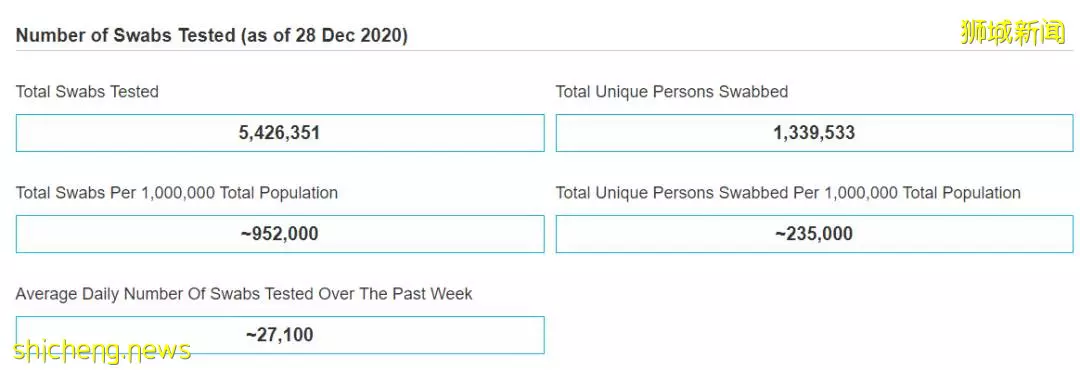Viewport: 1080px width, 370px height.
Task: Click the 28 Dec 2020 date in heading
Action: [349, 36]
